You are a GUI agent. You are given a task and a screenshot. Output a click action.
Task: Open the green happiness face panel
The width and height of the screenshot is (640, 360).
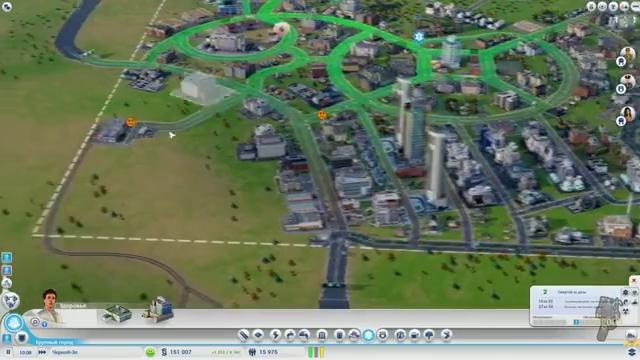click(150, 352)
